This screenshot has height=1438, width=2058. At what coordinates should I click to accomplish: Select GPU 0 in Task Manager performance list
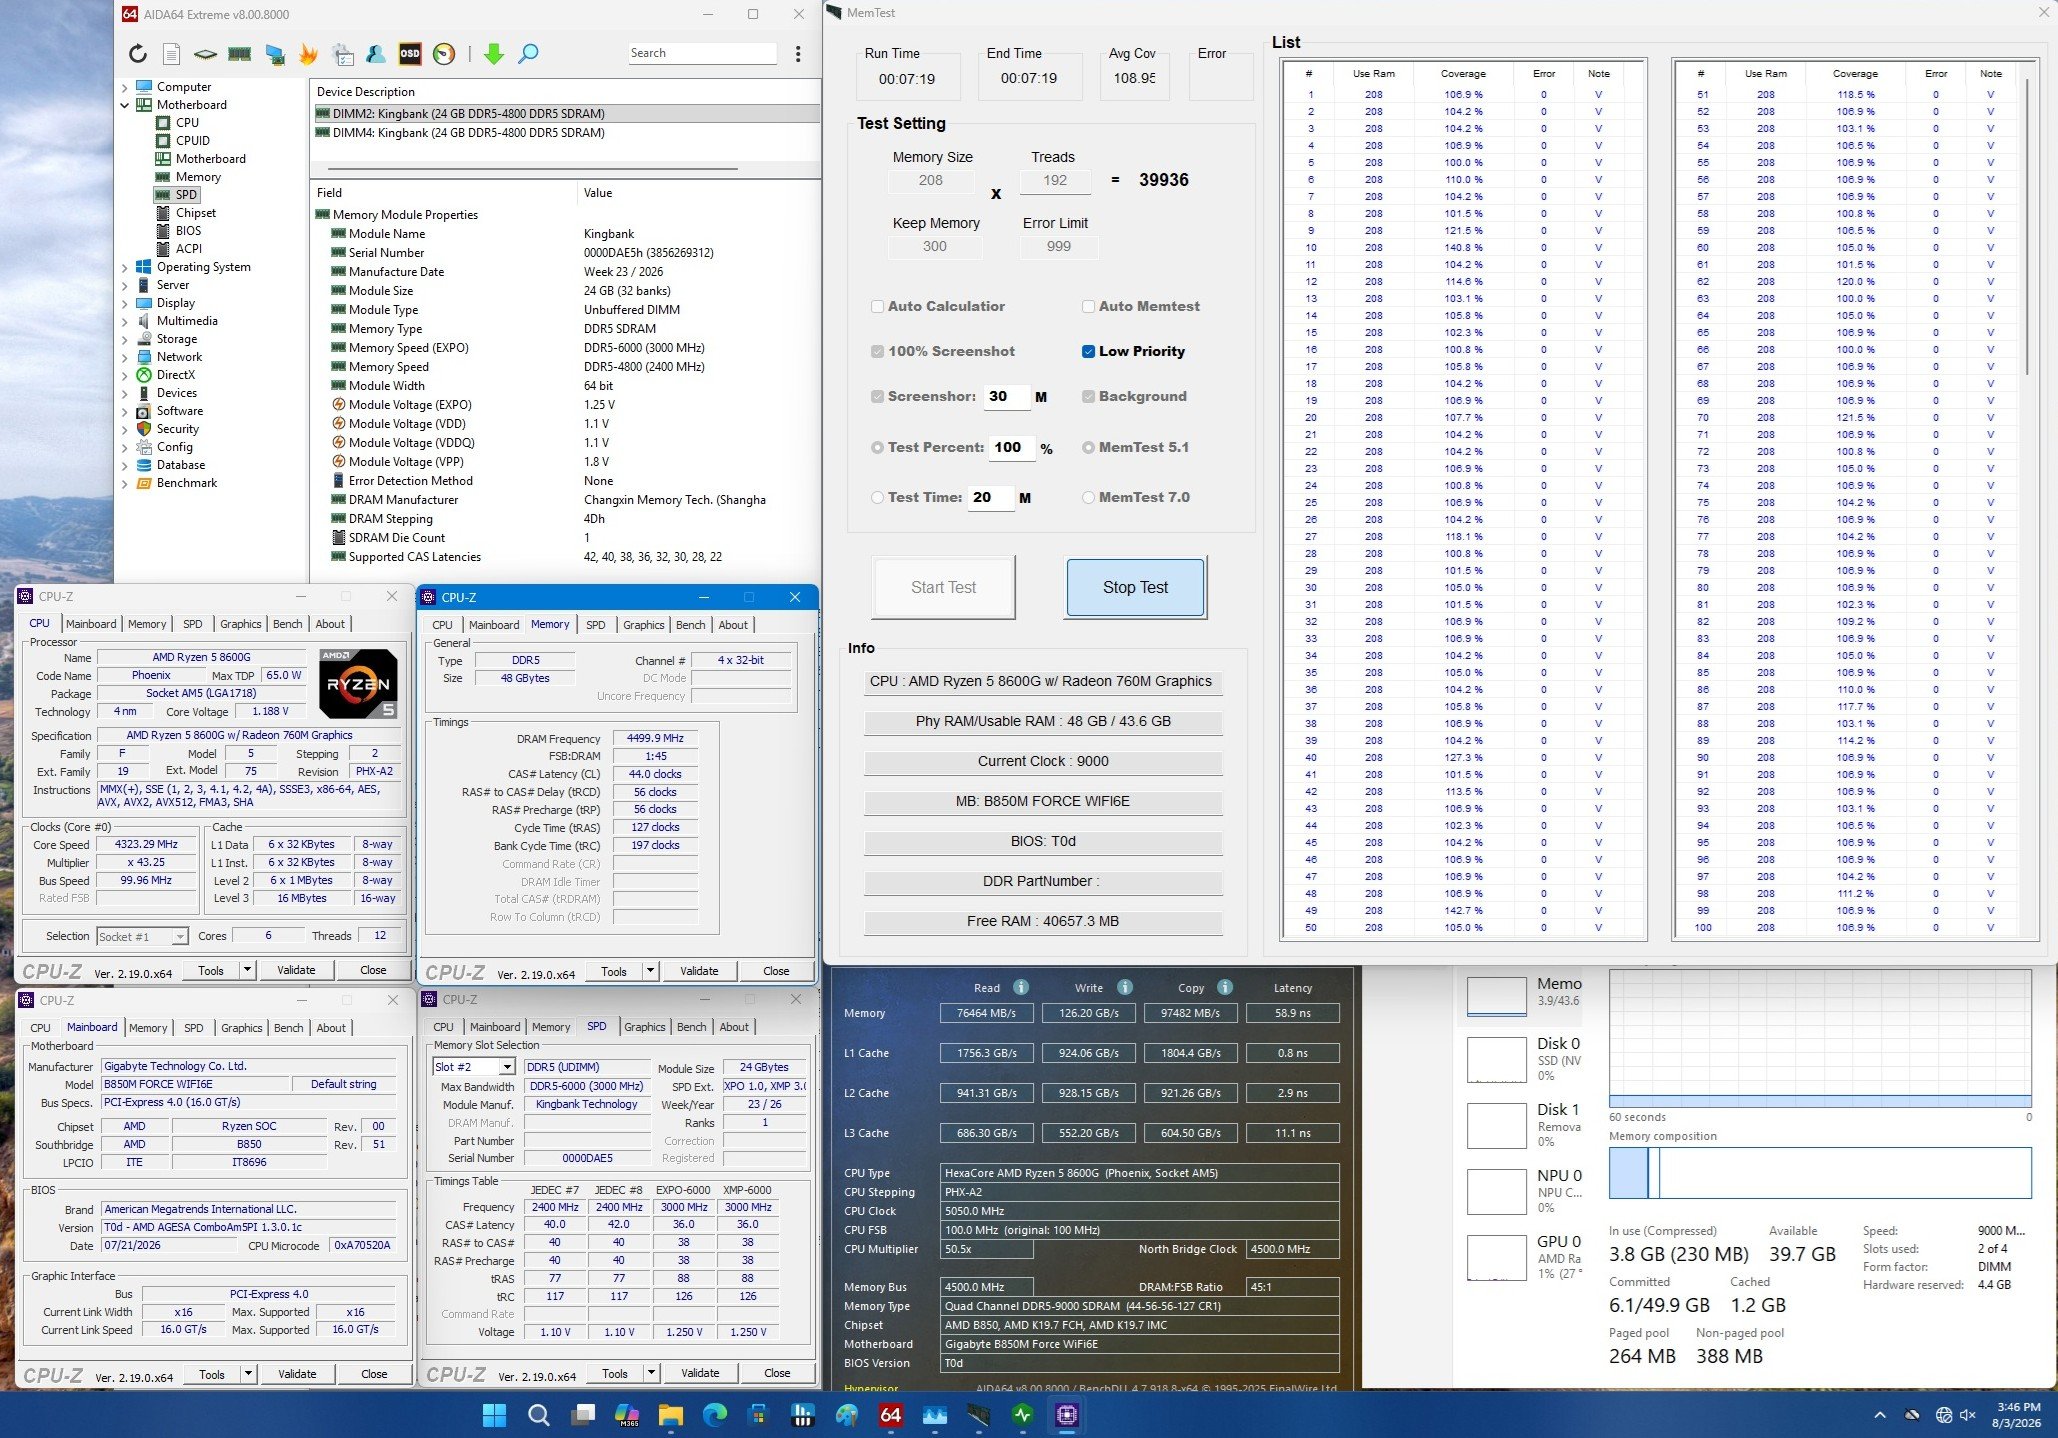(x=1525, y=1257)
